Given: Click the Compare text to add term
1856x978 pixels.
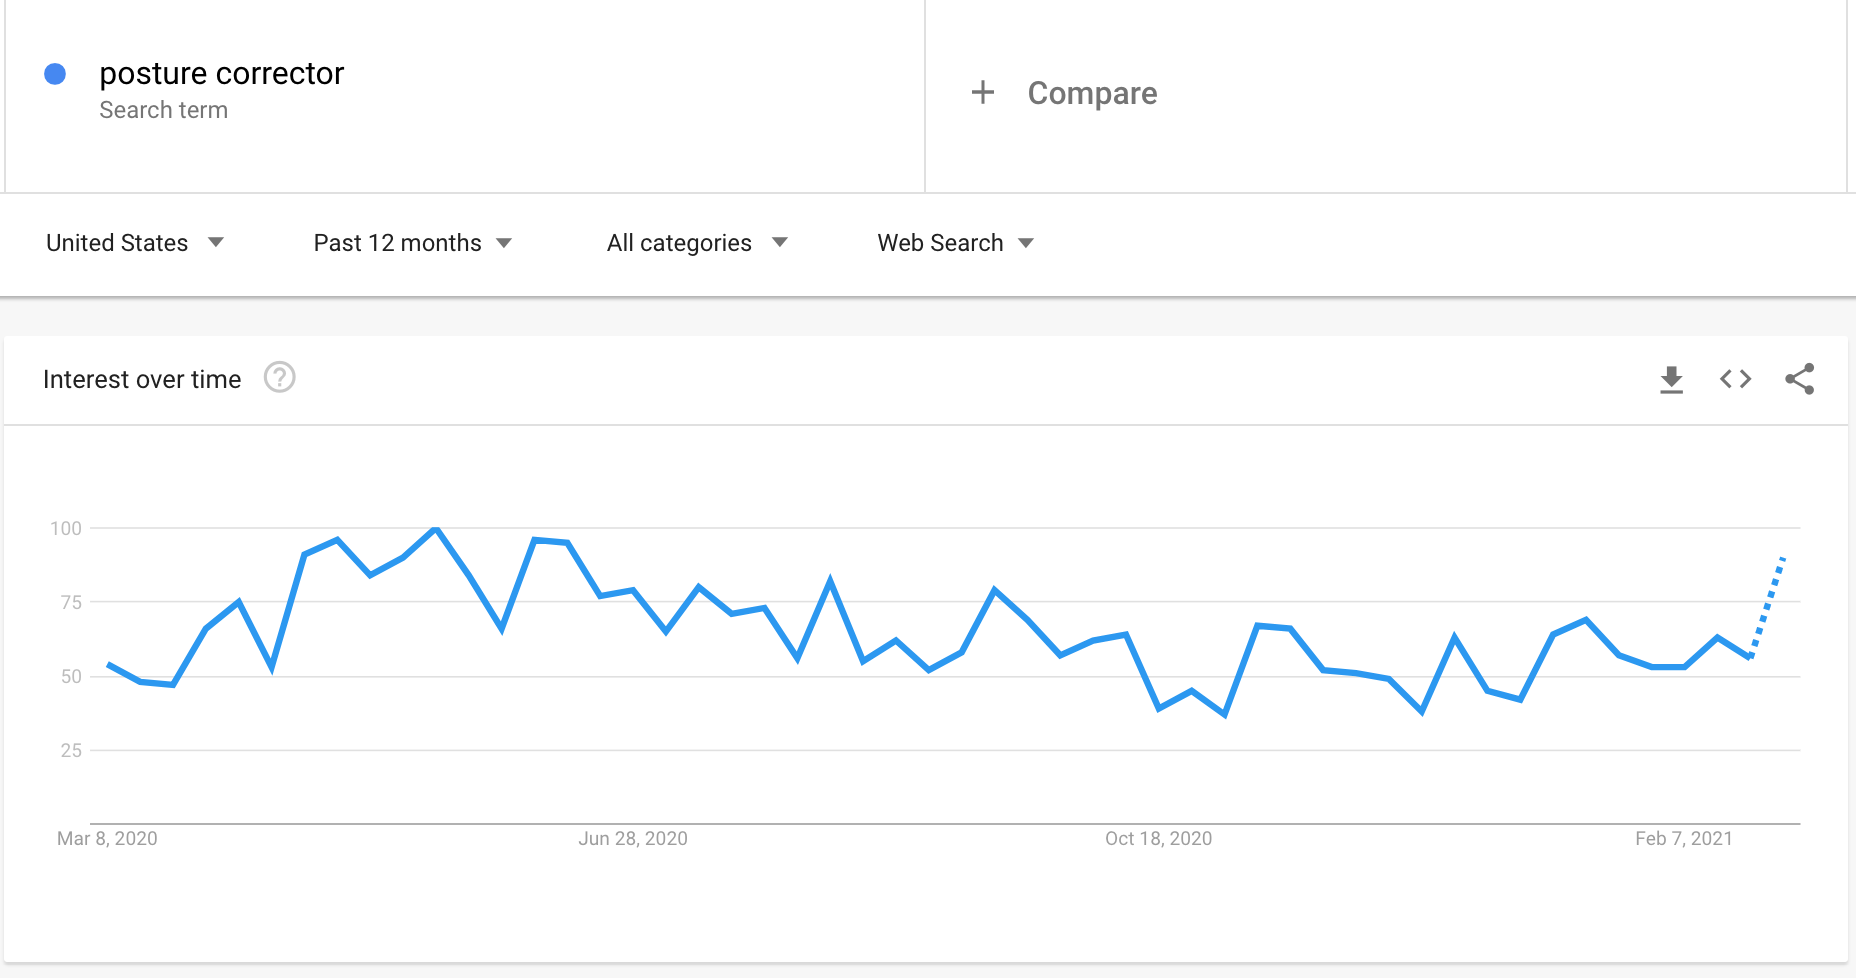Looking at the screenshot, I should [1092, 93].
